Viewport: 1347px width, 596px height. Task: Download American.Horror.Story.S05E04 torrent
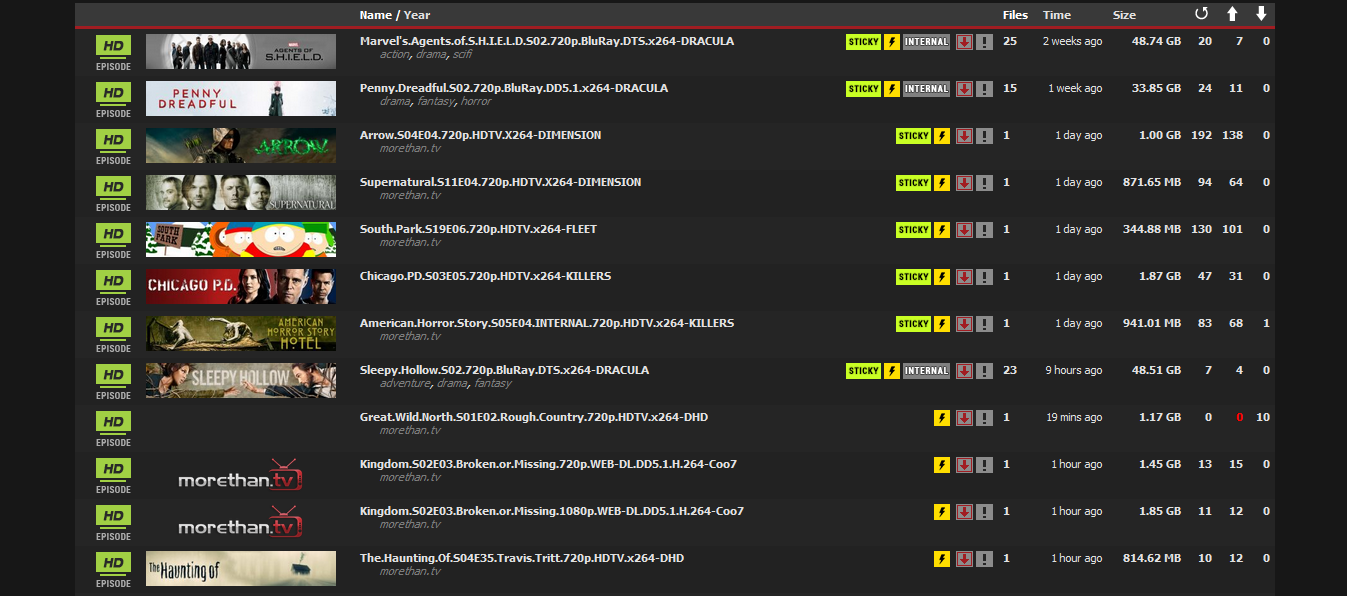[964, 324]
